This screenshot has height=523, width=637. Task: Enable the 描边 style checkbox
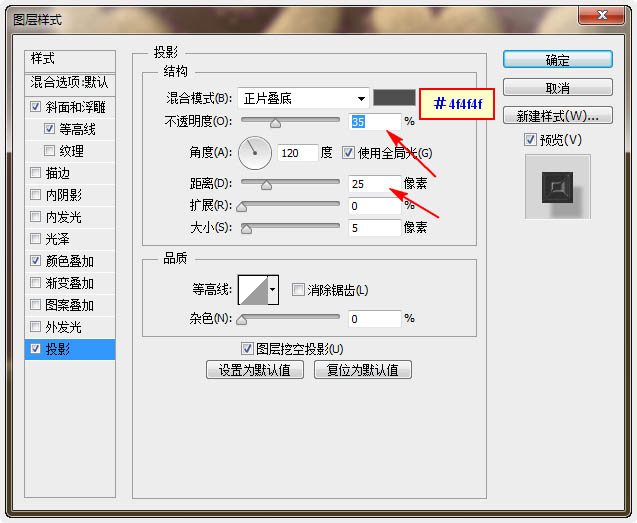[35, 173]
